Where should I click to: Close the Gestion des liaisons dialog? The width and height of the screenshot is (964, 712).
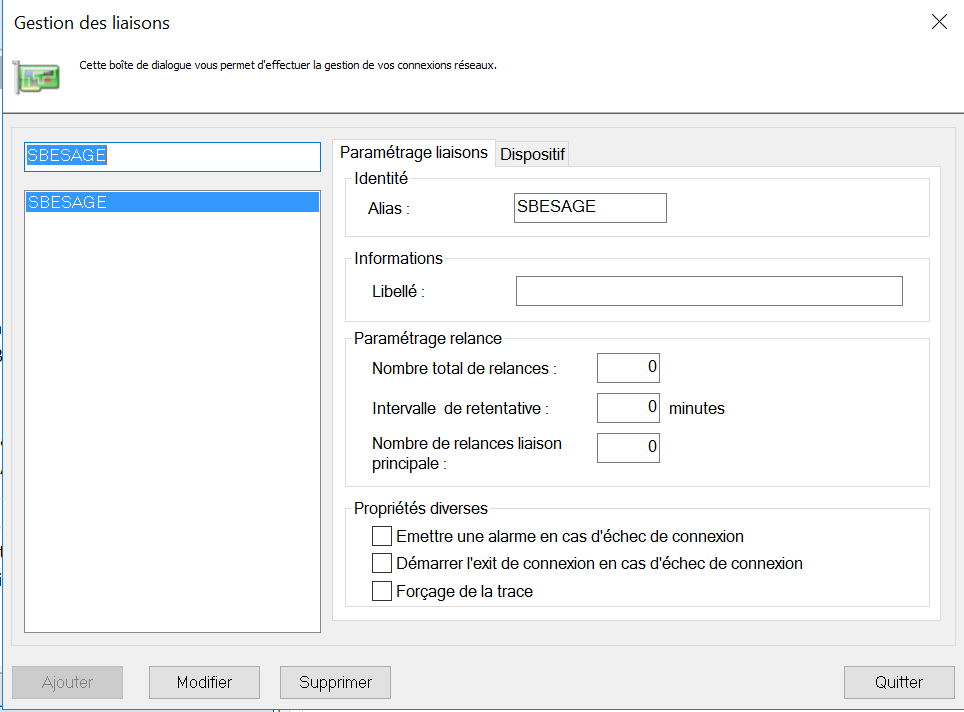pos(939,22)
